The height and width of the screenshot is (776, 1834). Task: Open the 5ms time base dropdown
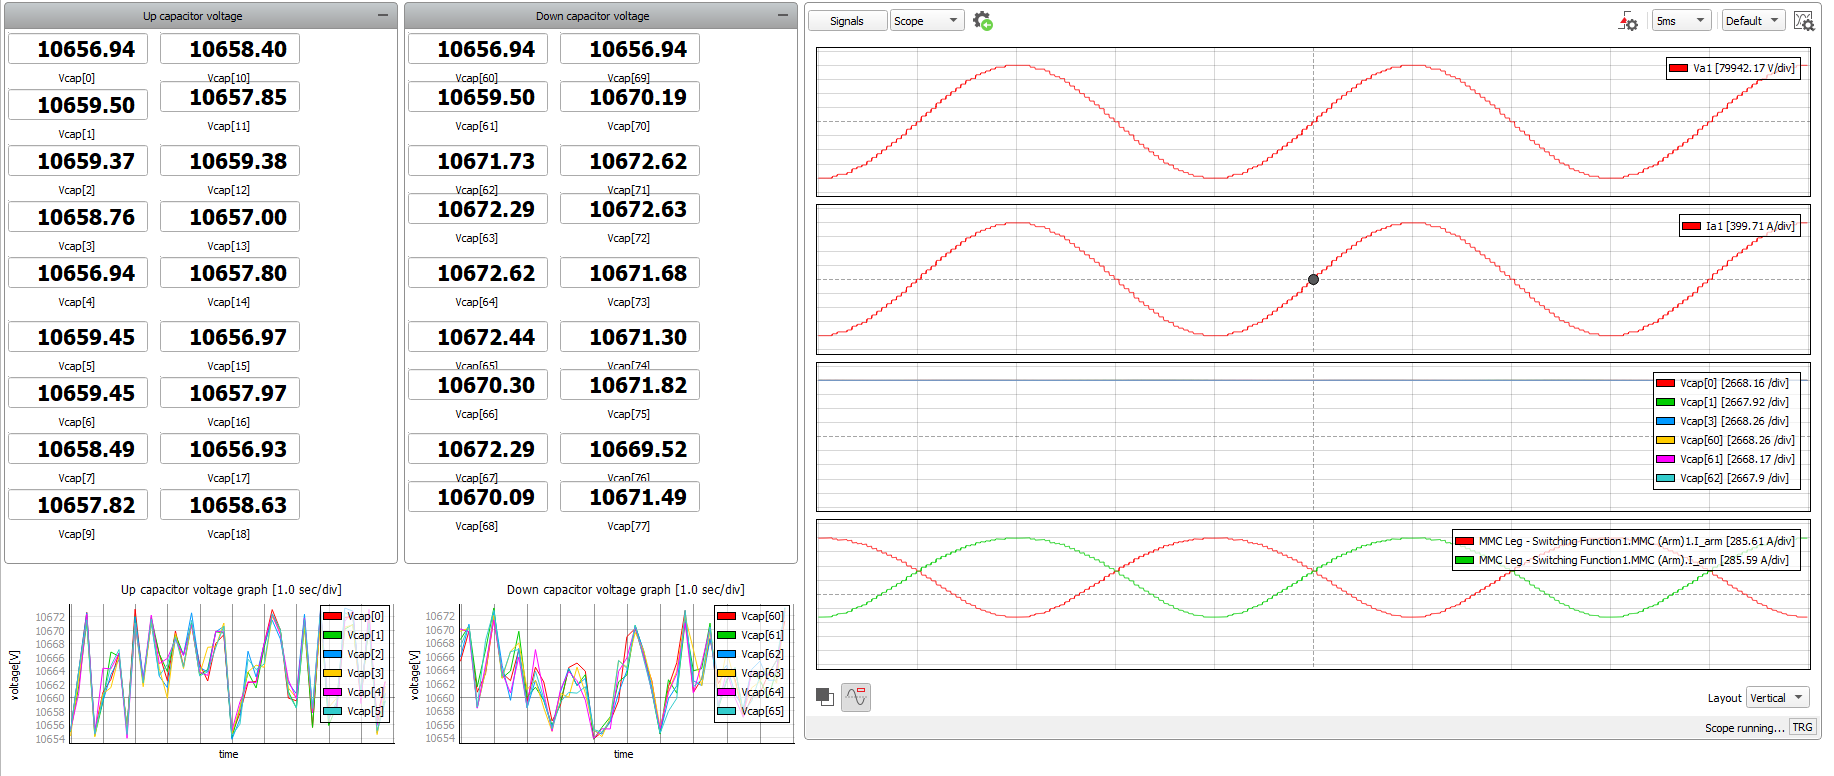1682,21
